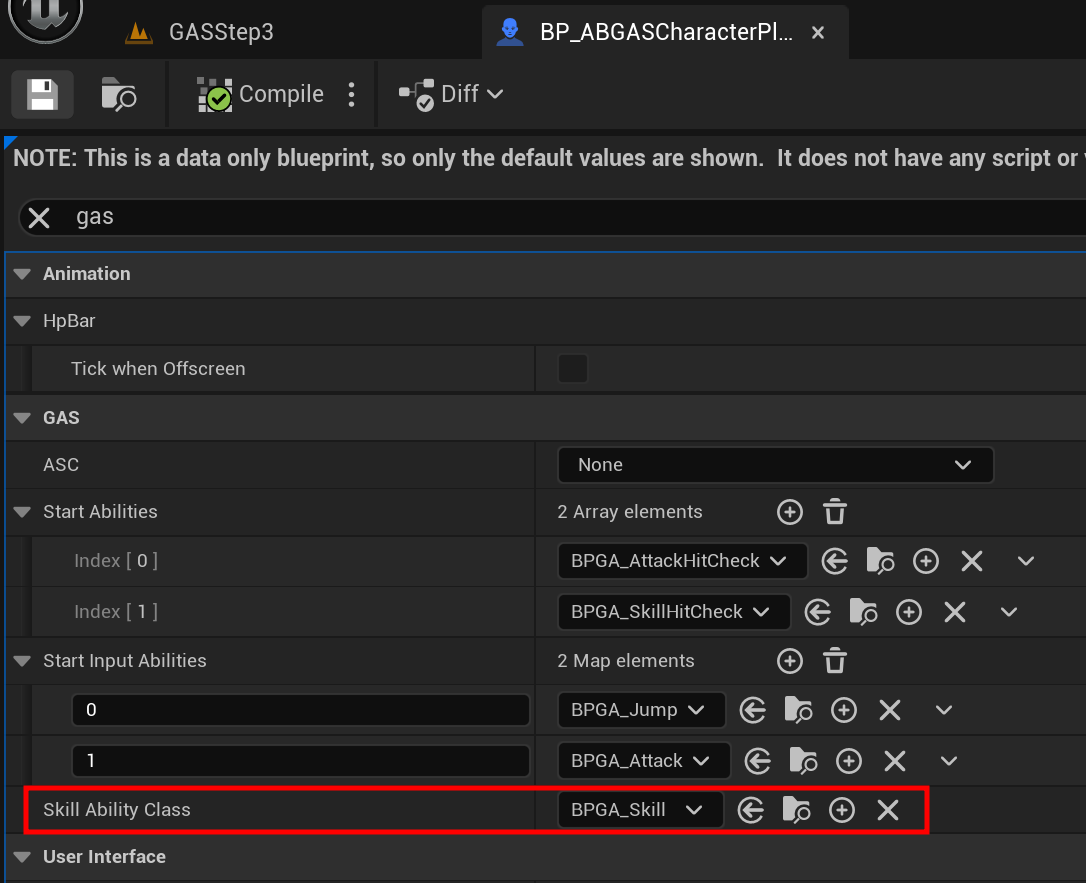
Task: Create new blueprint for Skill Ability Class
Action: point(842,810)
